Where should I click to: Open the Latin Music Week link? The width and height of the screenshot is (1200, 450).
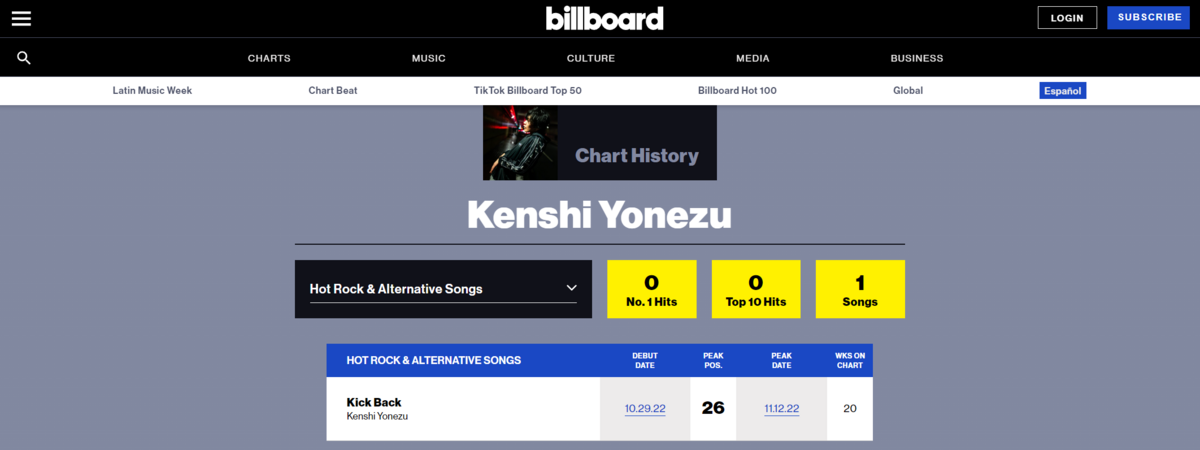pos(152,90)
